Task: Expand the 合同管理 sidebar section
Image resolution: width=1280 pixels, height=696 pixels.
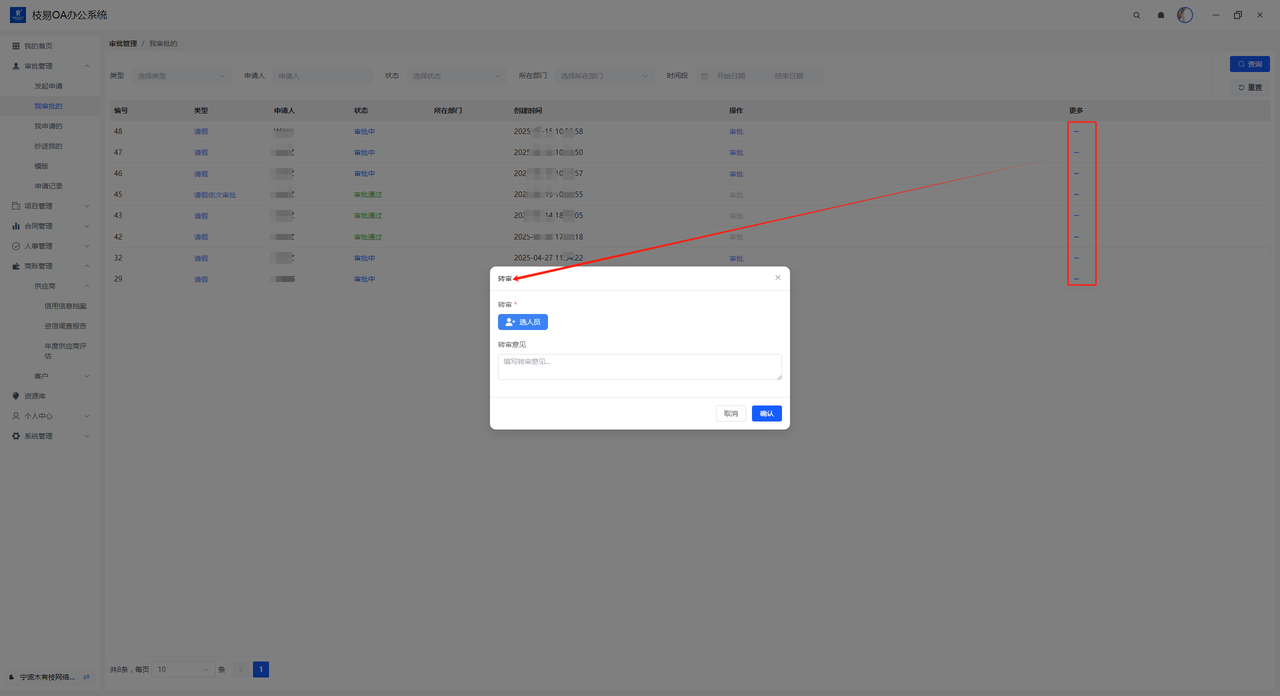Action: 50,226
